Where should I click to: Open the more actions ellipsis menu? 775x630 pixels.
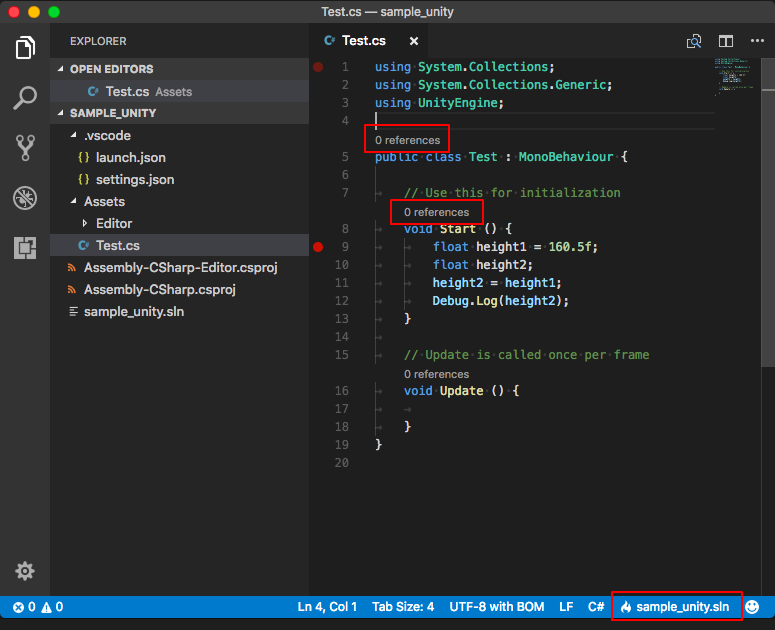tap(756, 41)
